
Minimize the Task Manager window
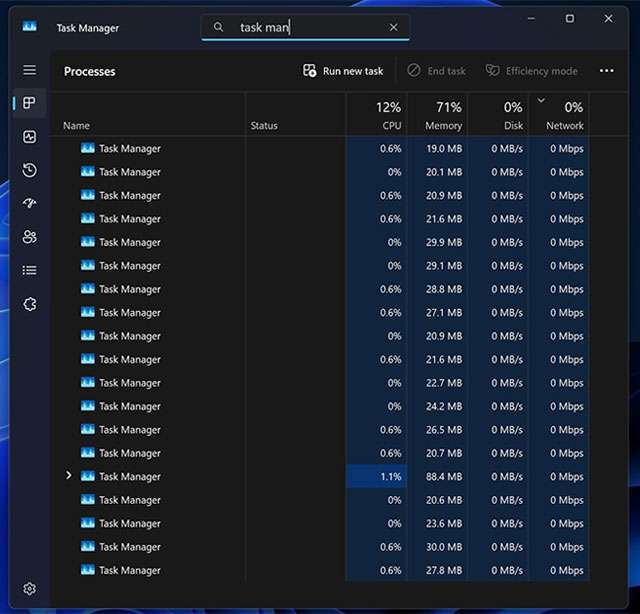(x=531, y=18)
